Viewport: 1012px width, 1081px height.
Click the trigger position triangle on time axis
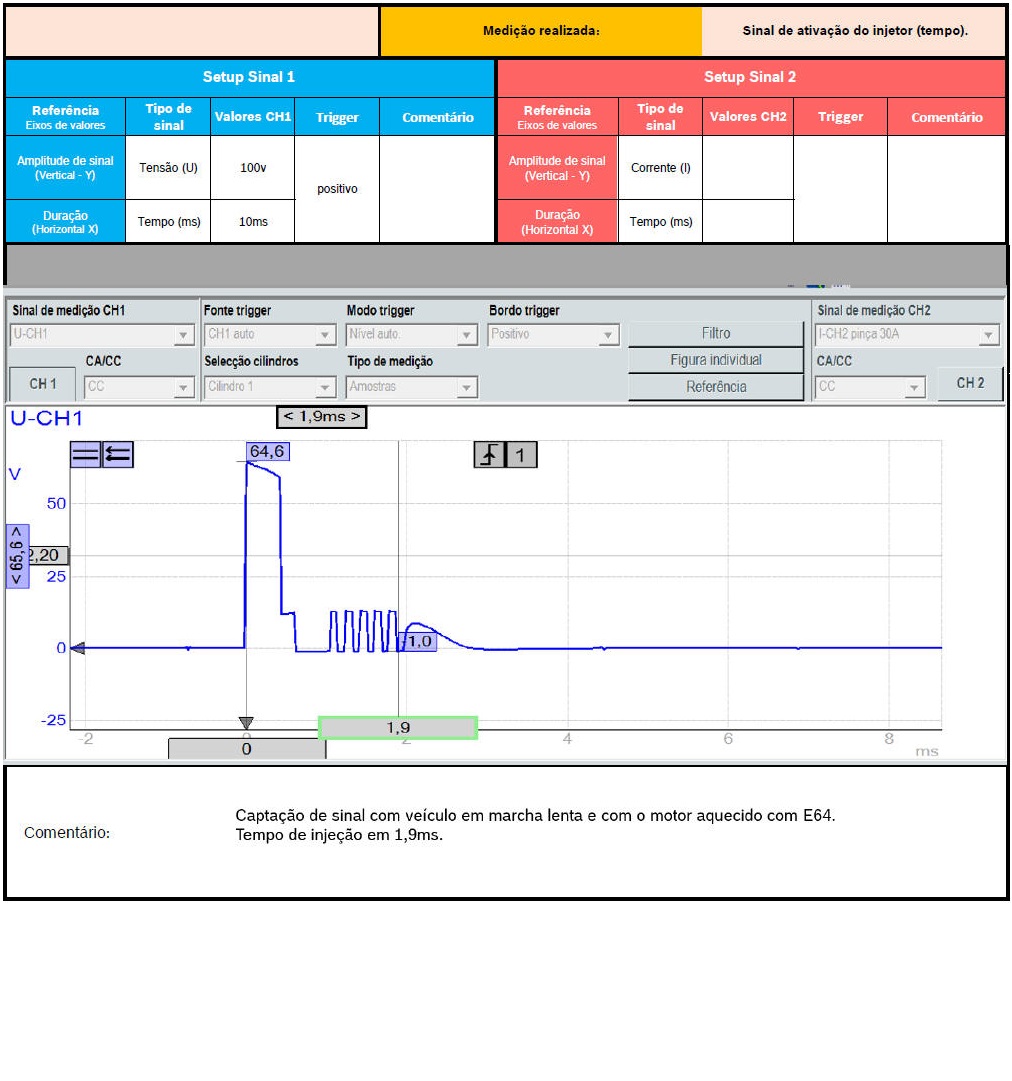coord(246,723)
